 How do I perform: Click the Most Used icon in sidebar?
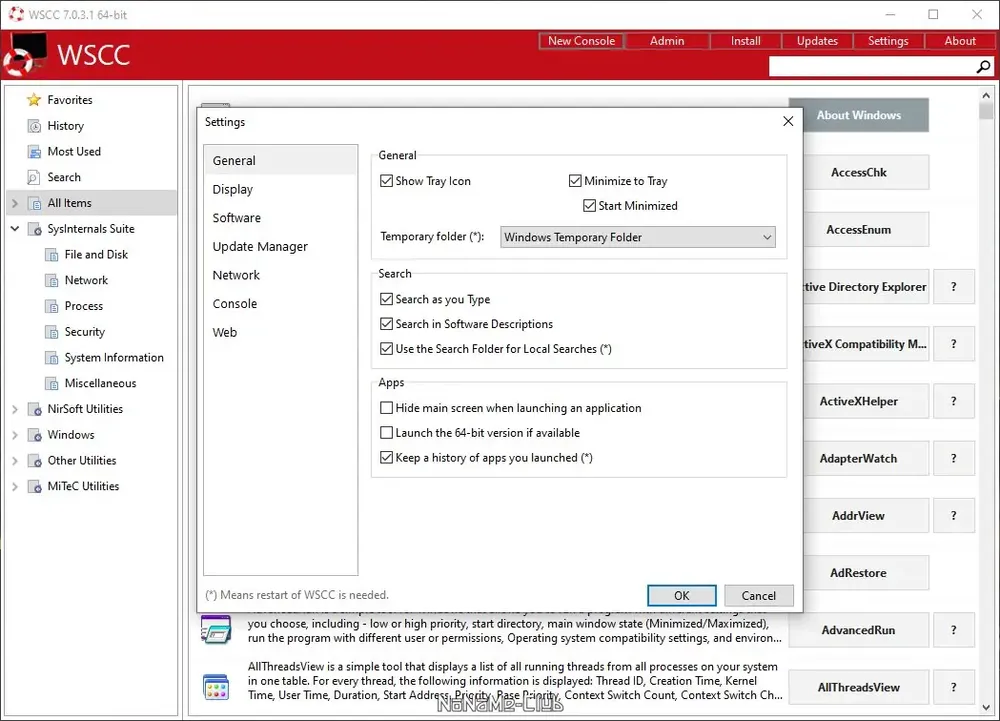pyautogui.click(x=34, y=152)
